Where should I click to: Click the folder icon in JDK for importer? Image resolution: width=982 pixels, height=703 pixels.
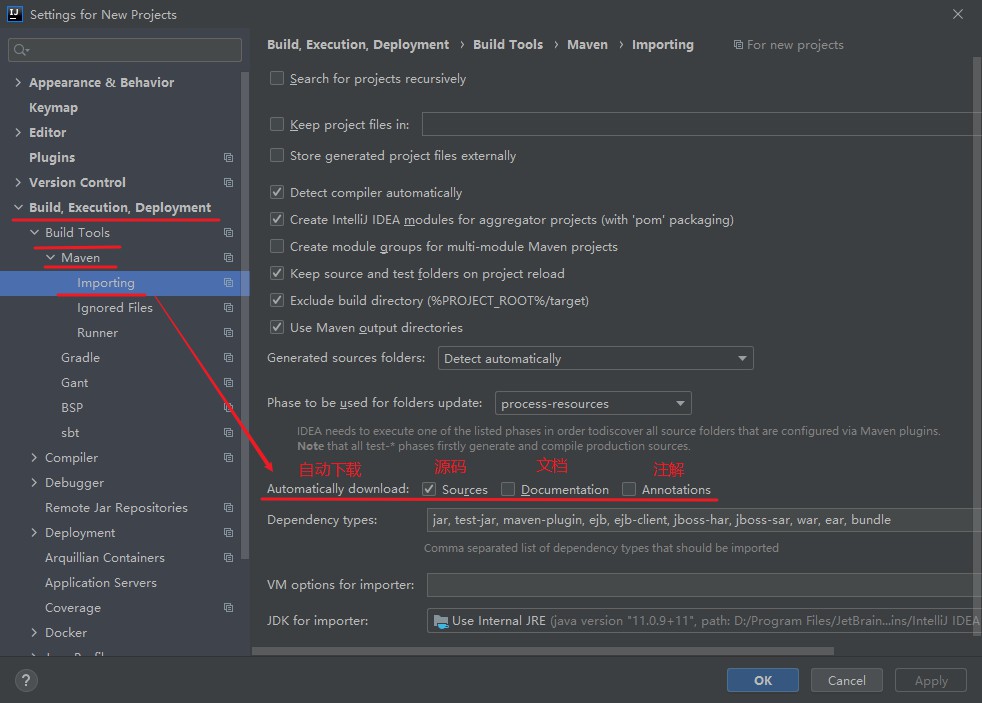click(441, 621)
